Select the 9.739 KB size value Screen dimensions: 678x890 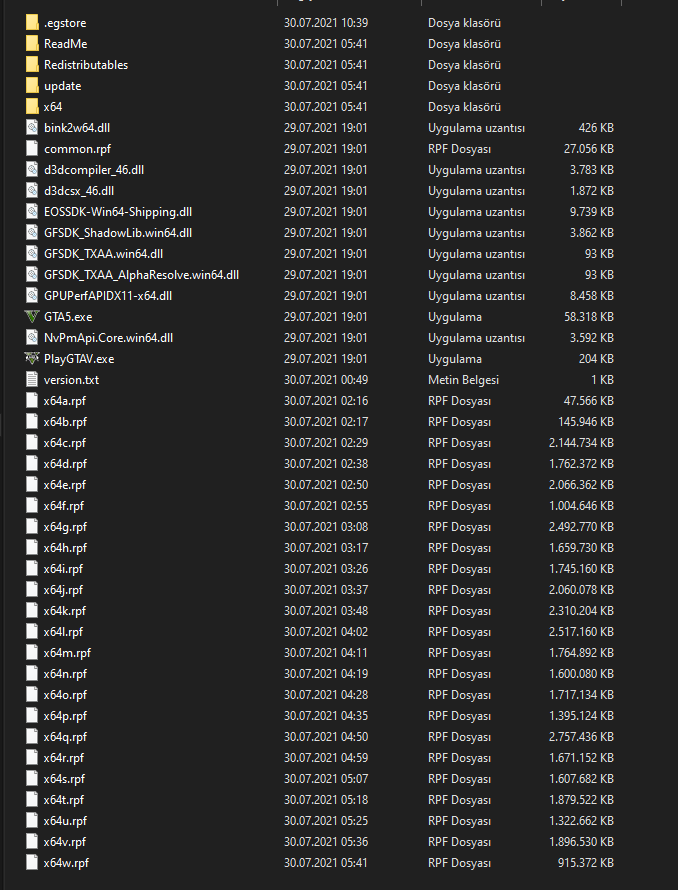coord(592,212)
